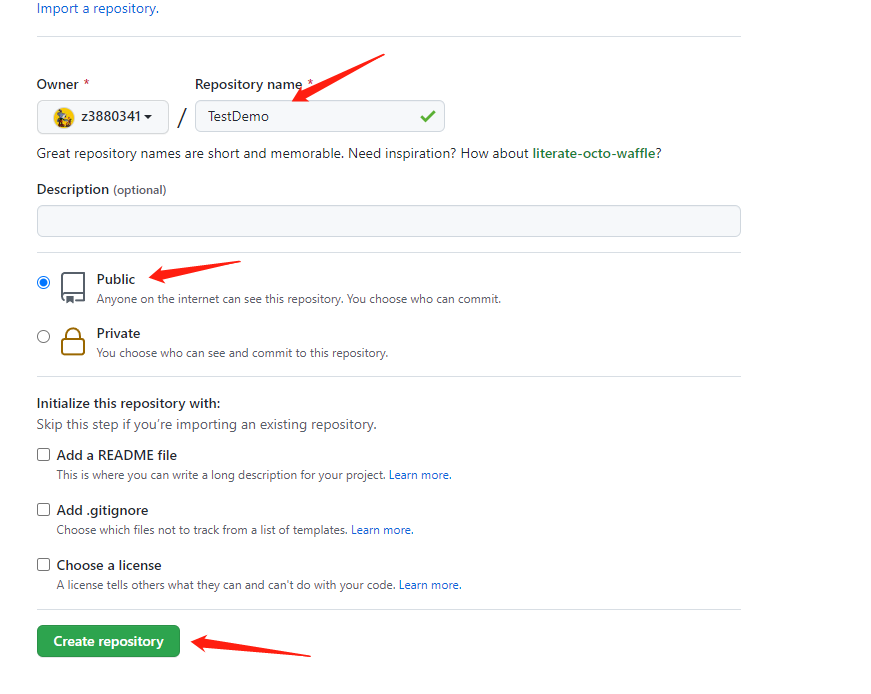Enable Choose a license checkbox
This screenshot has height=694, width=871.
click(x=43, y=565)
